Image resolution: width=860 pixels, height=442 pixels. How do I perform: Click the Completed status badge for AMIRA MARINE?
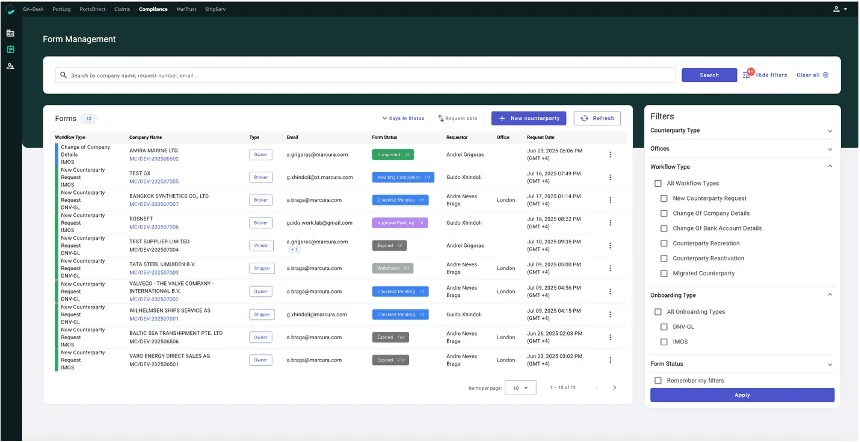pyautogui.click(x=393, y=155)
